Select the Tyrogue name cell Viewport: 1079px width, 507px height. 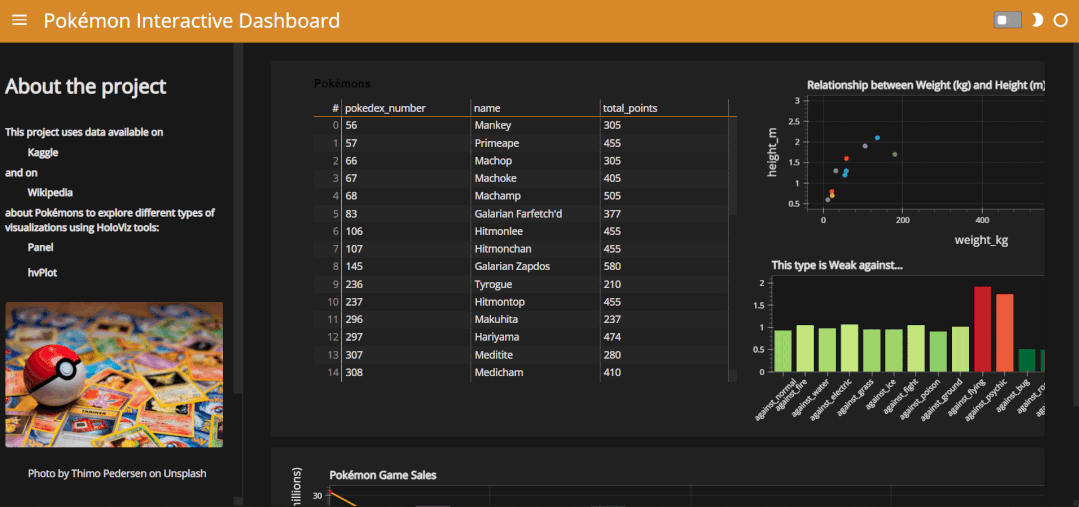535,284
